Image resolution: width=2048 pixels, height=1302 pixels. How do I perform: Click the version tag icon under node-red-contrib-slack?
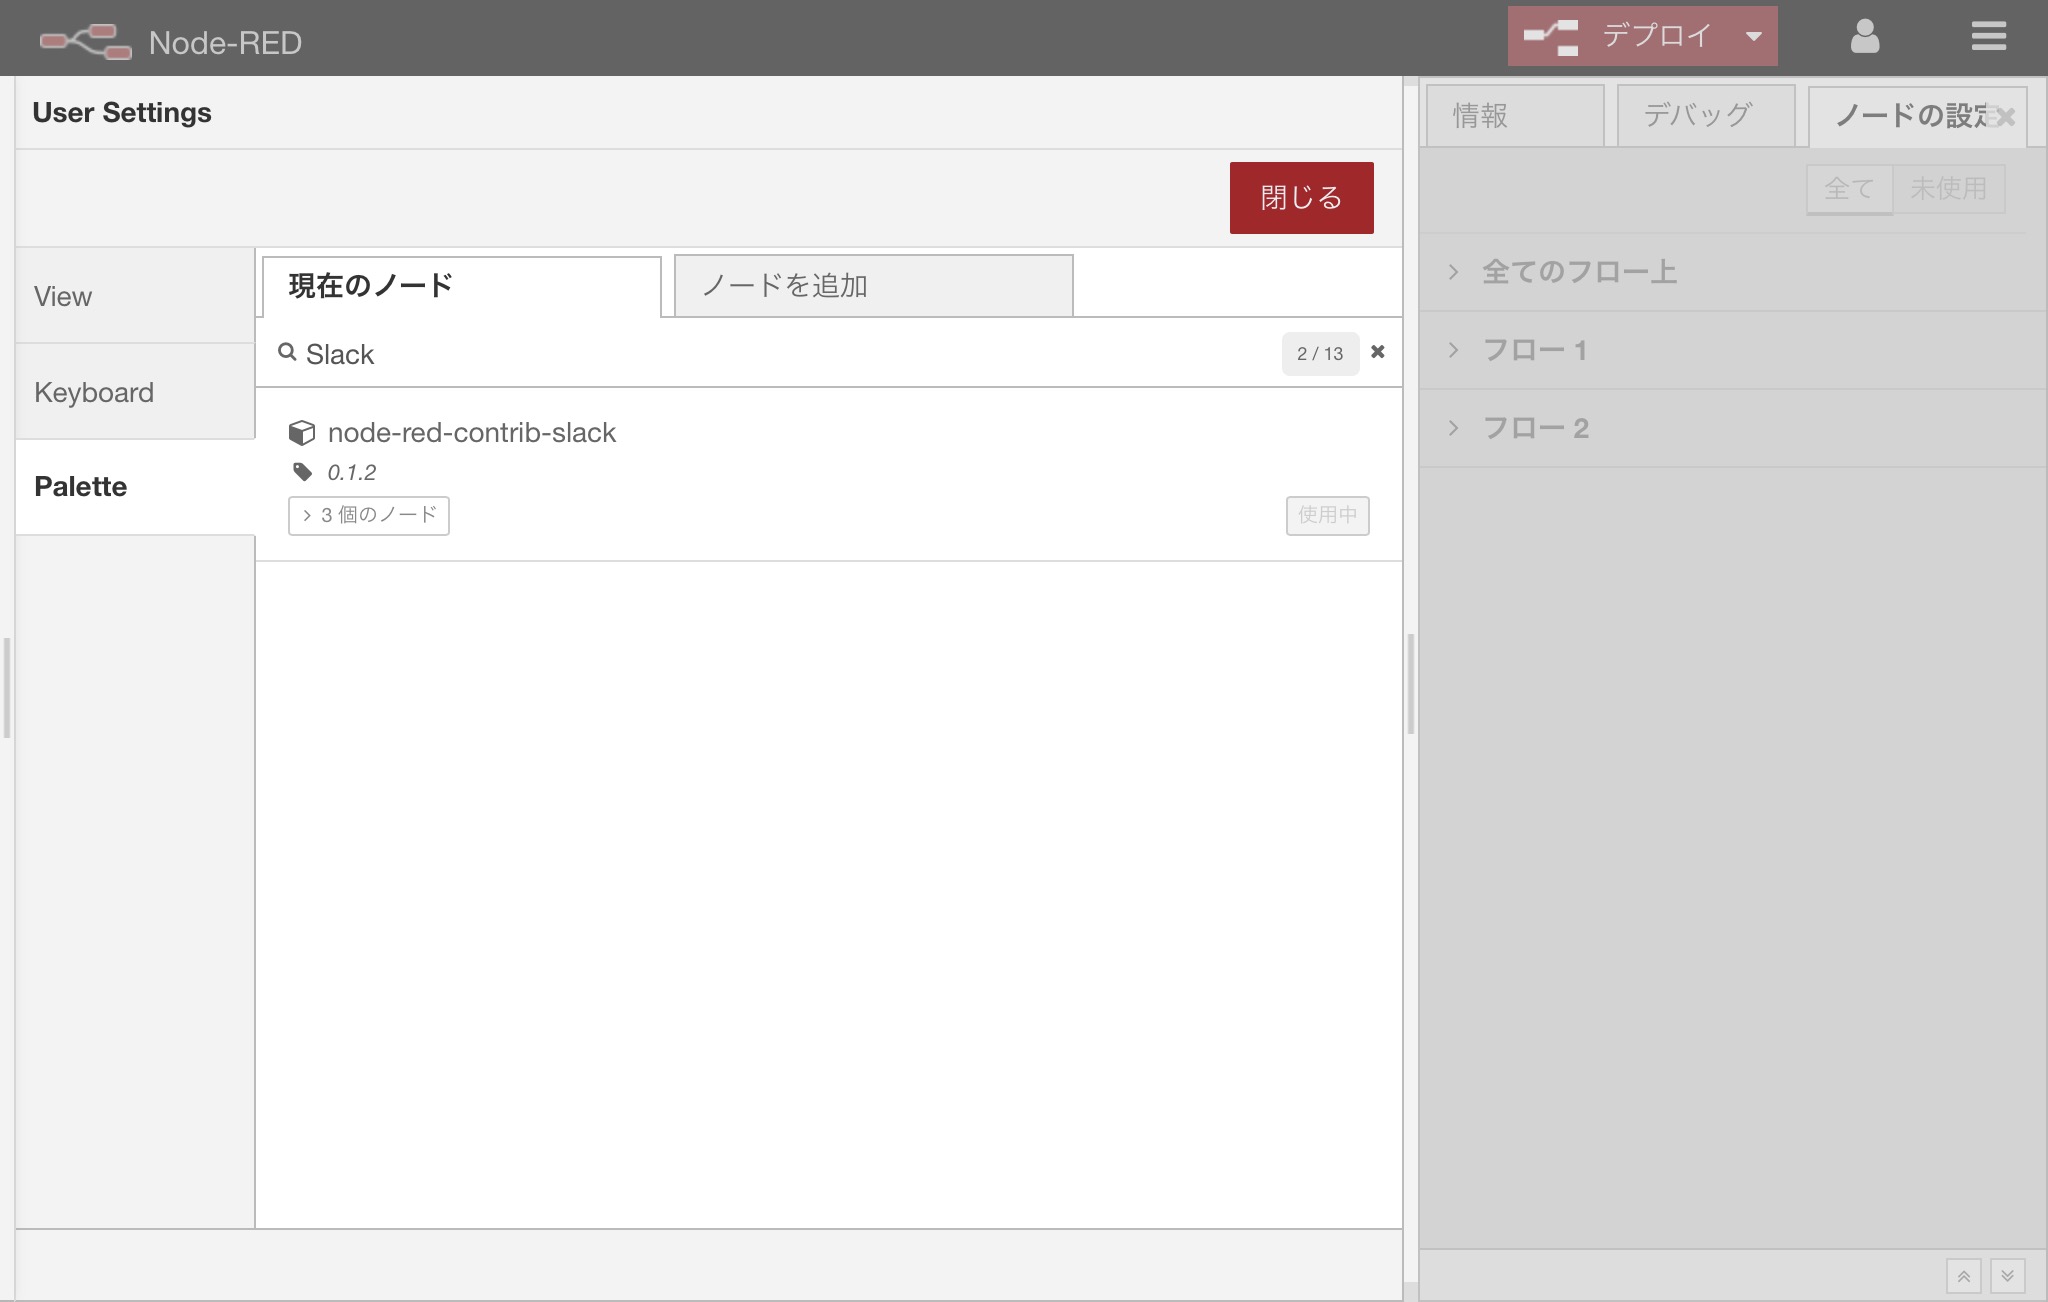(302, 472)
